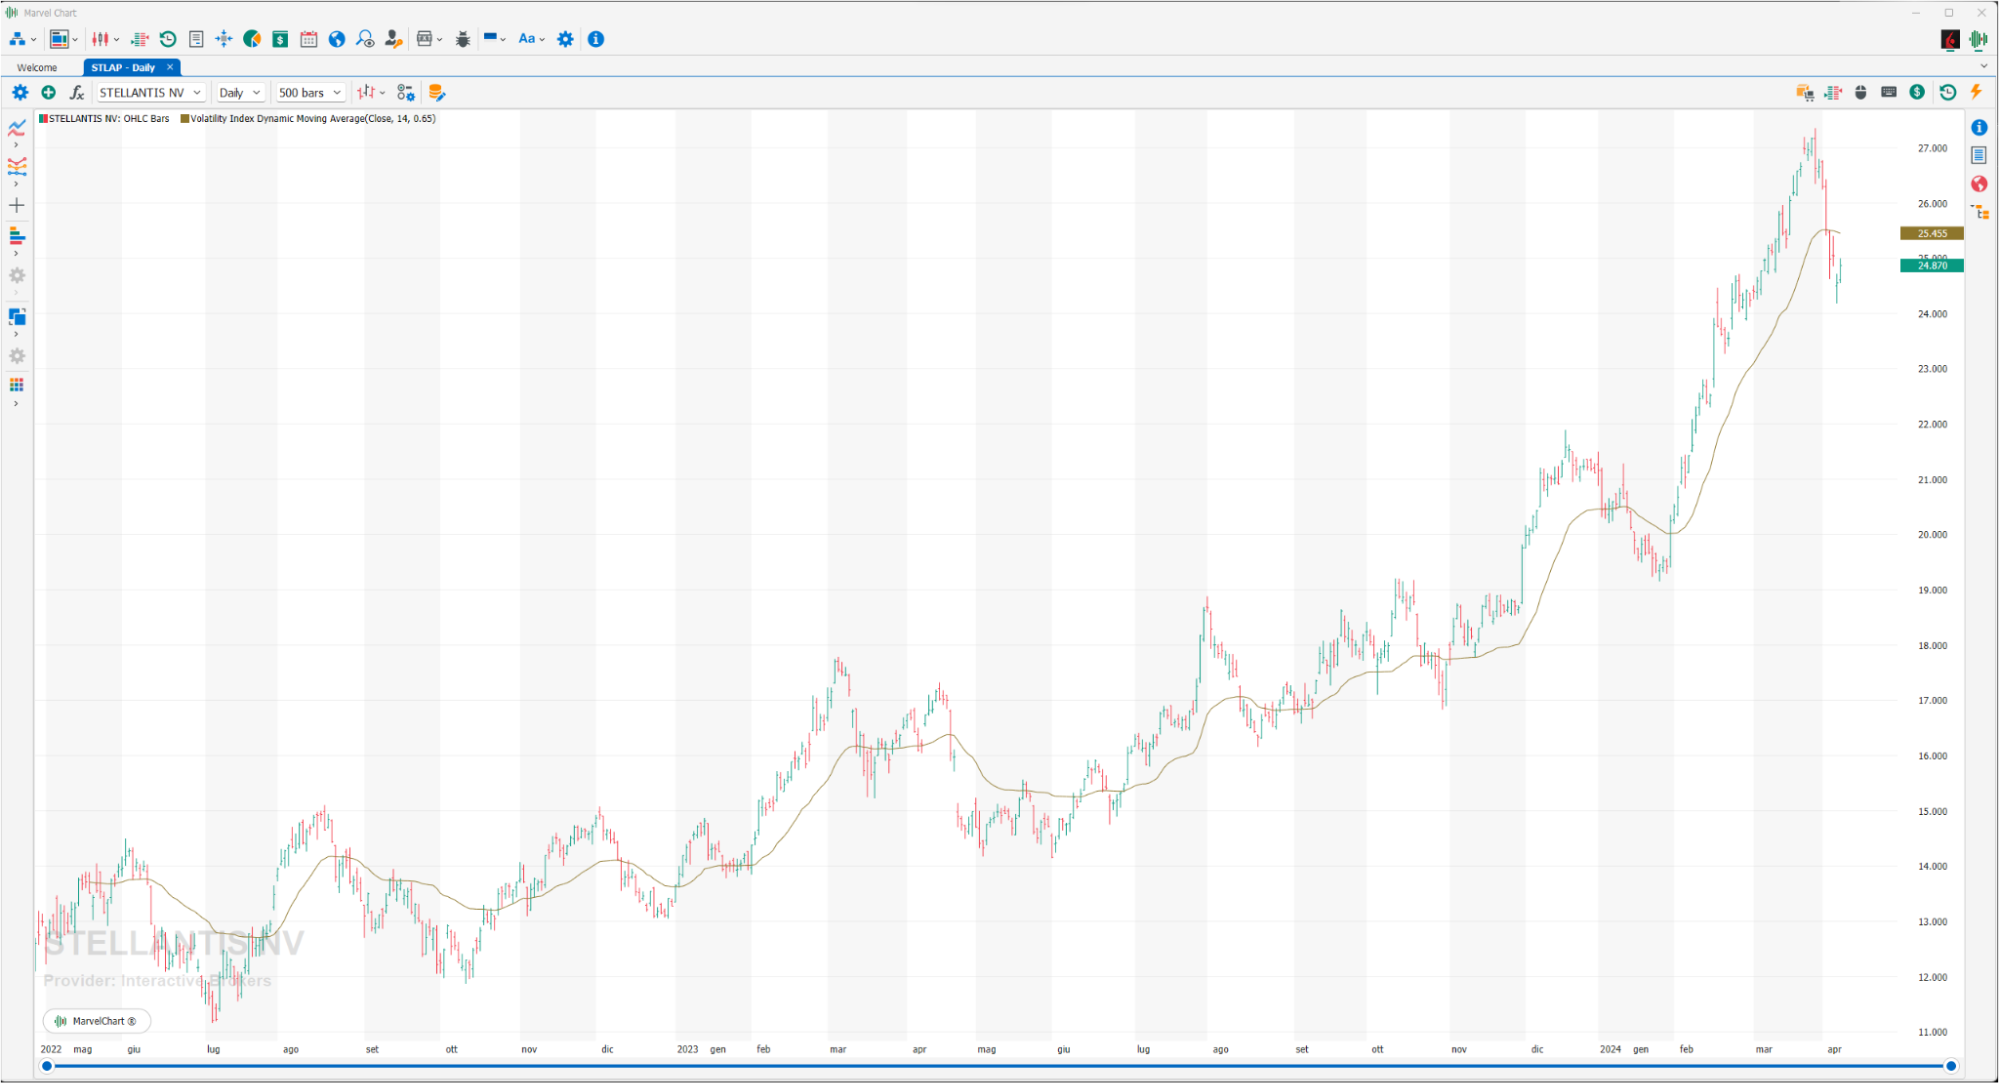Click the right handle of the range slider
Screen dimensions: 1999x1084
tap(1950, 1066)
